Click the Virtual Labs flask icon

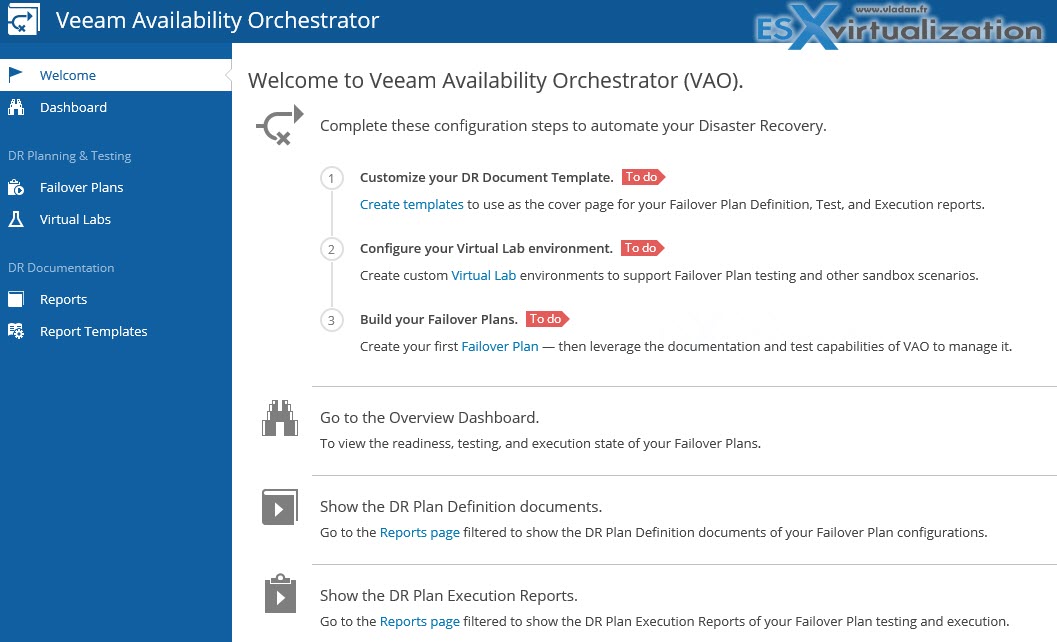(16, 219)
